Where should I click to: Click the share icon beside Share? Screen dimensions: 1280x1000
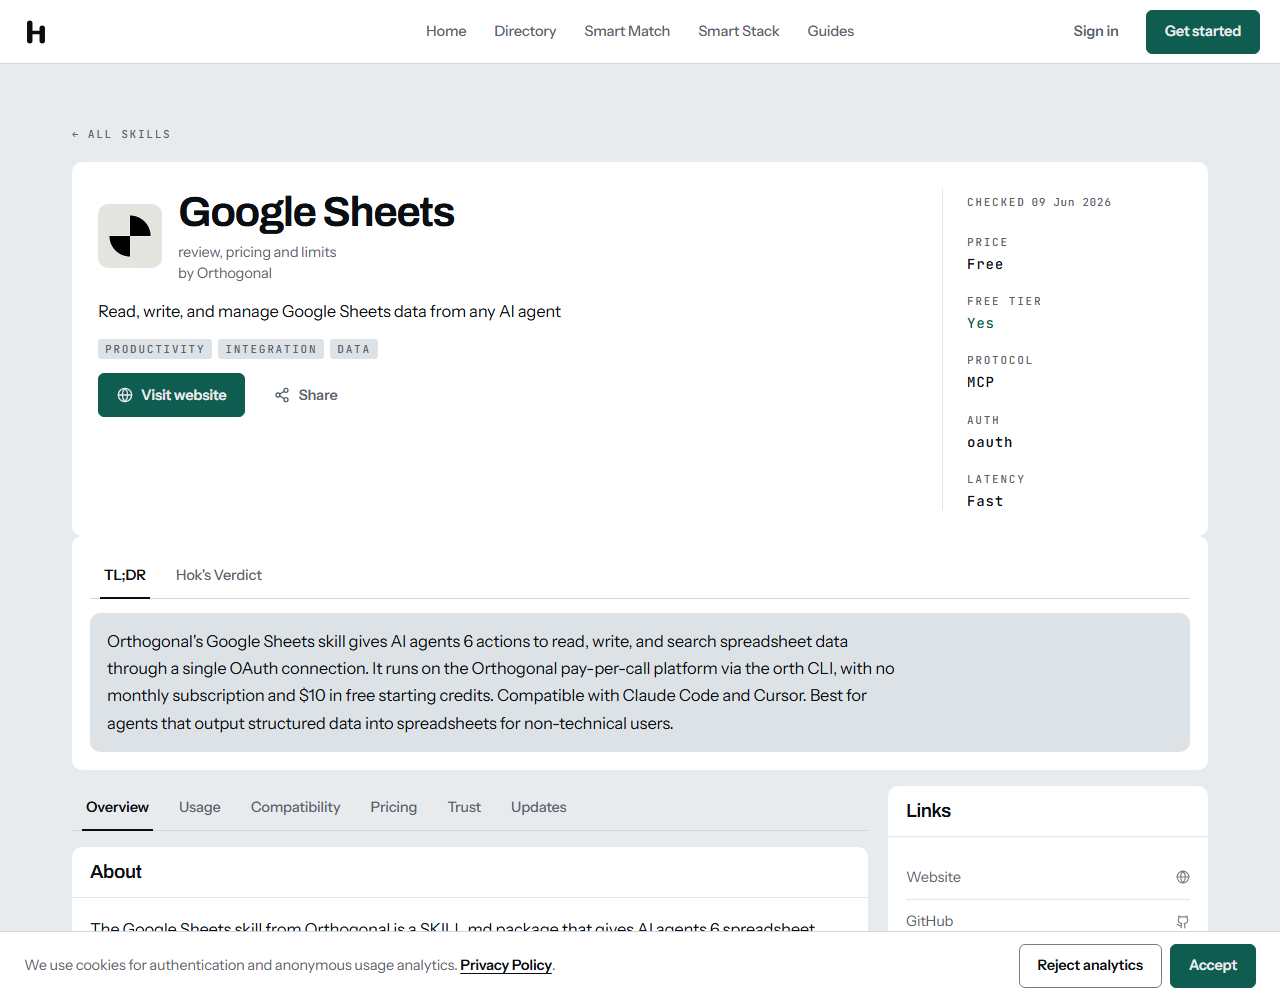tap(282, 395)
